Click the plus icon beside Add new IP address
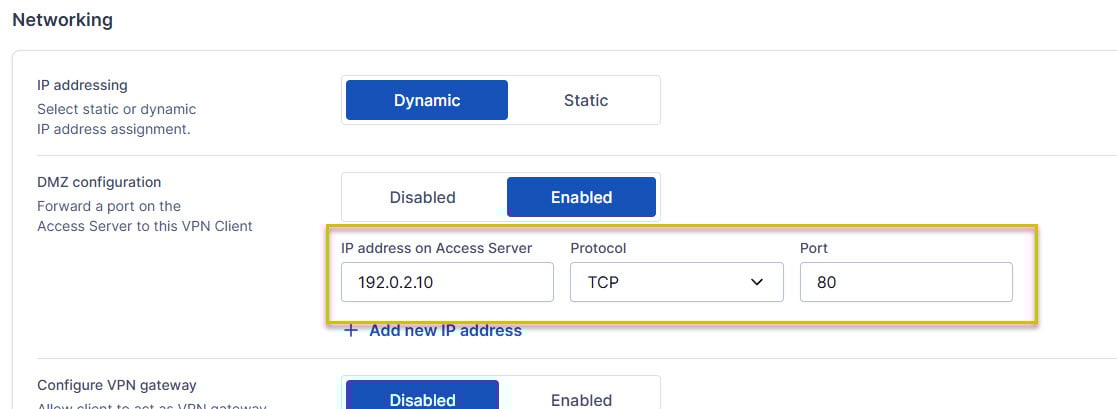 coord(351,331)
